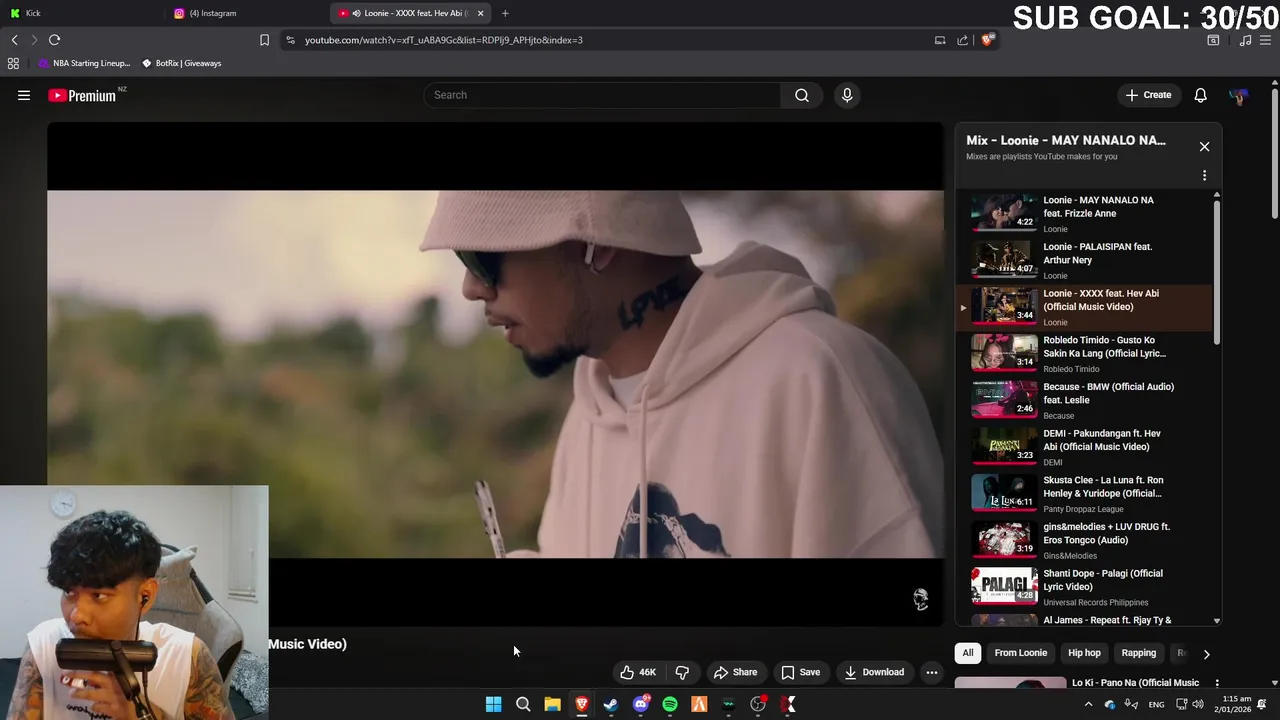Open Brave Shields lion icon

(x=987, y=40)
